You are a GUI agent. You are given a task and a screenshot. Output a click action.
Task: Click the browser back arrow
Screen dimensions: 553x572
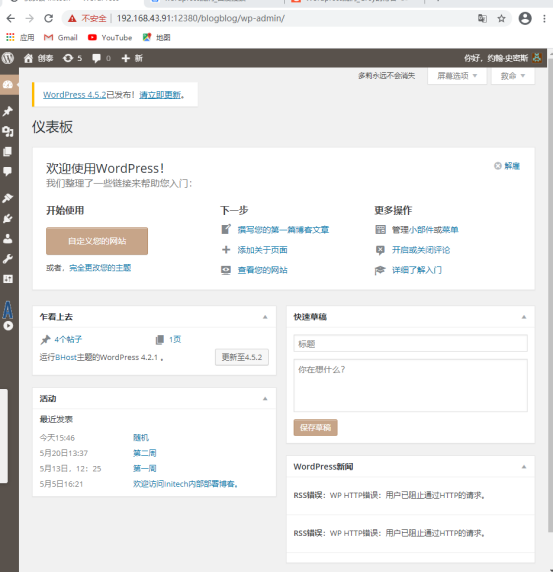coord(11,18)
